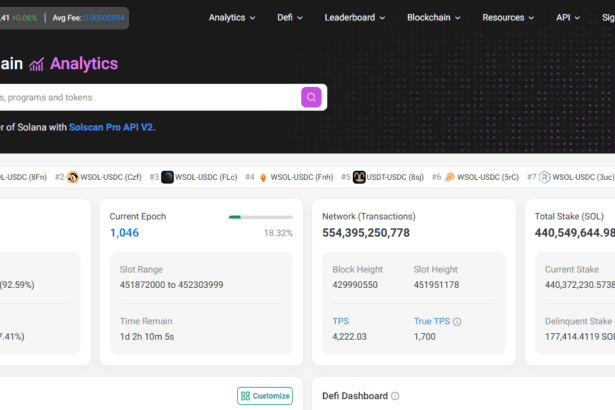Image resolution: width=615 pixels, height=410 pixels.
Task: Open the Solscan Pro API V2 link
Action: click(x=112, y=128)
